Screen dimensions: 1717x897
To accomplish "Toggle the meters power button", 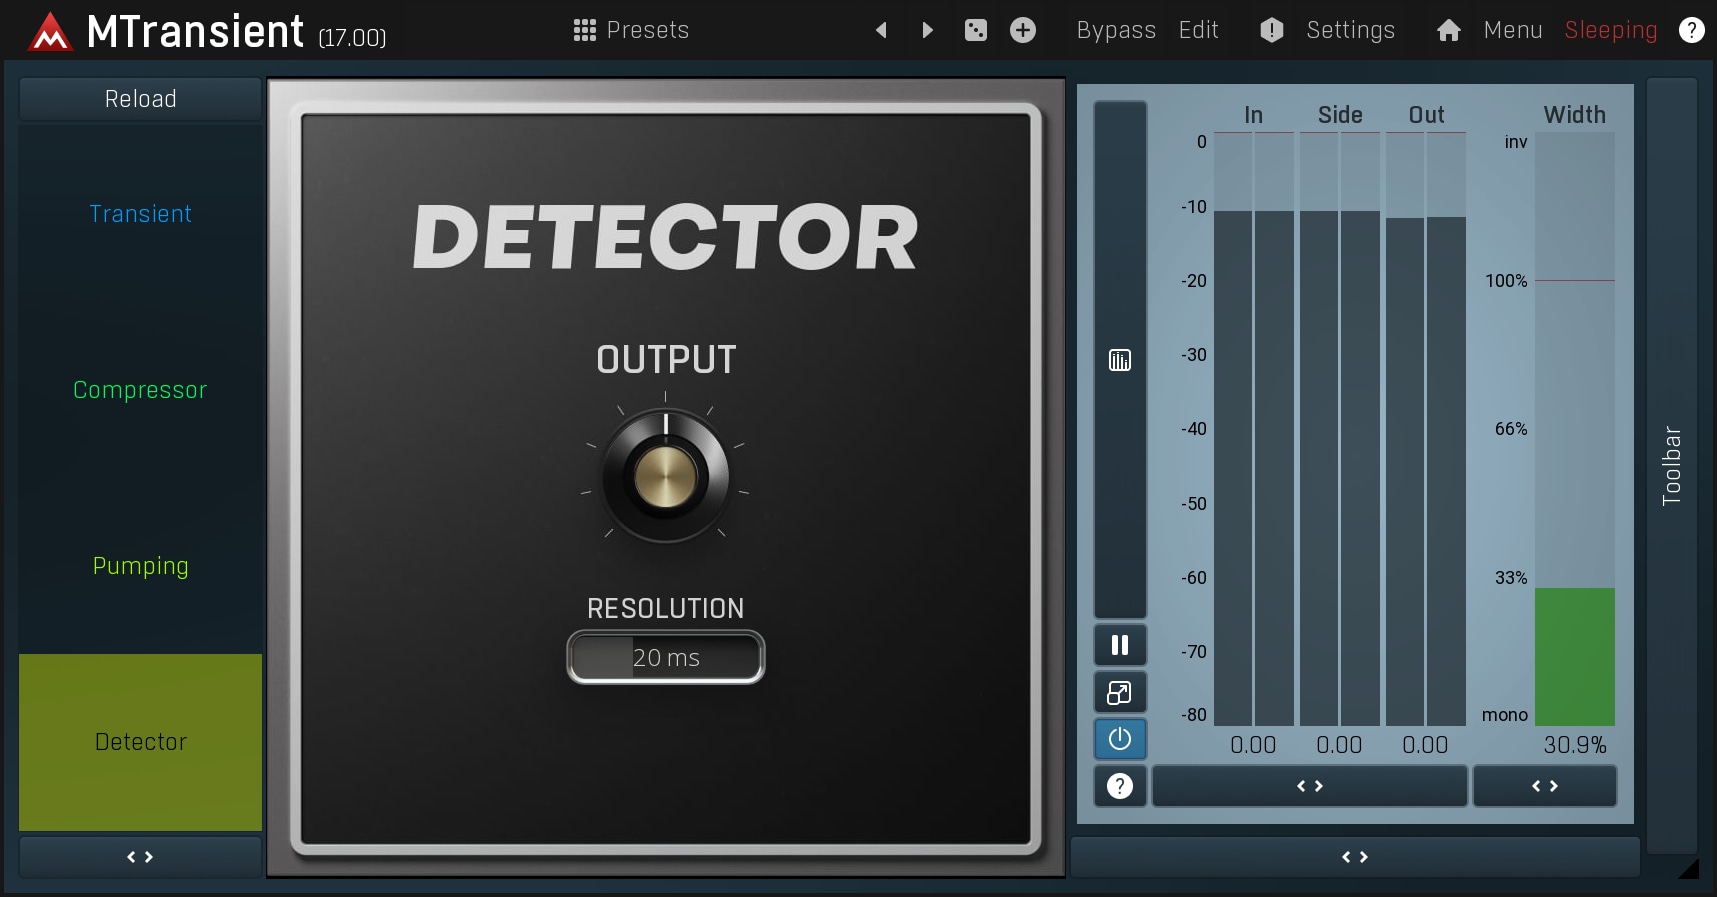I will click(x=1119, y=739).
